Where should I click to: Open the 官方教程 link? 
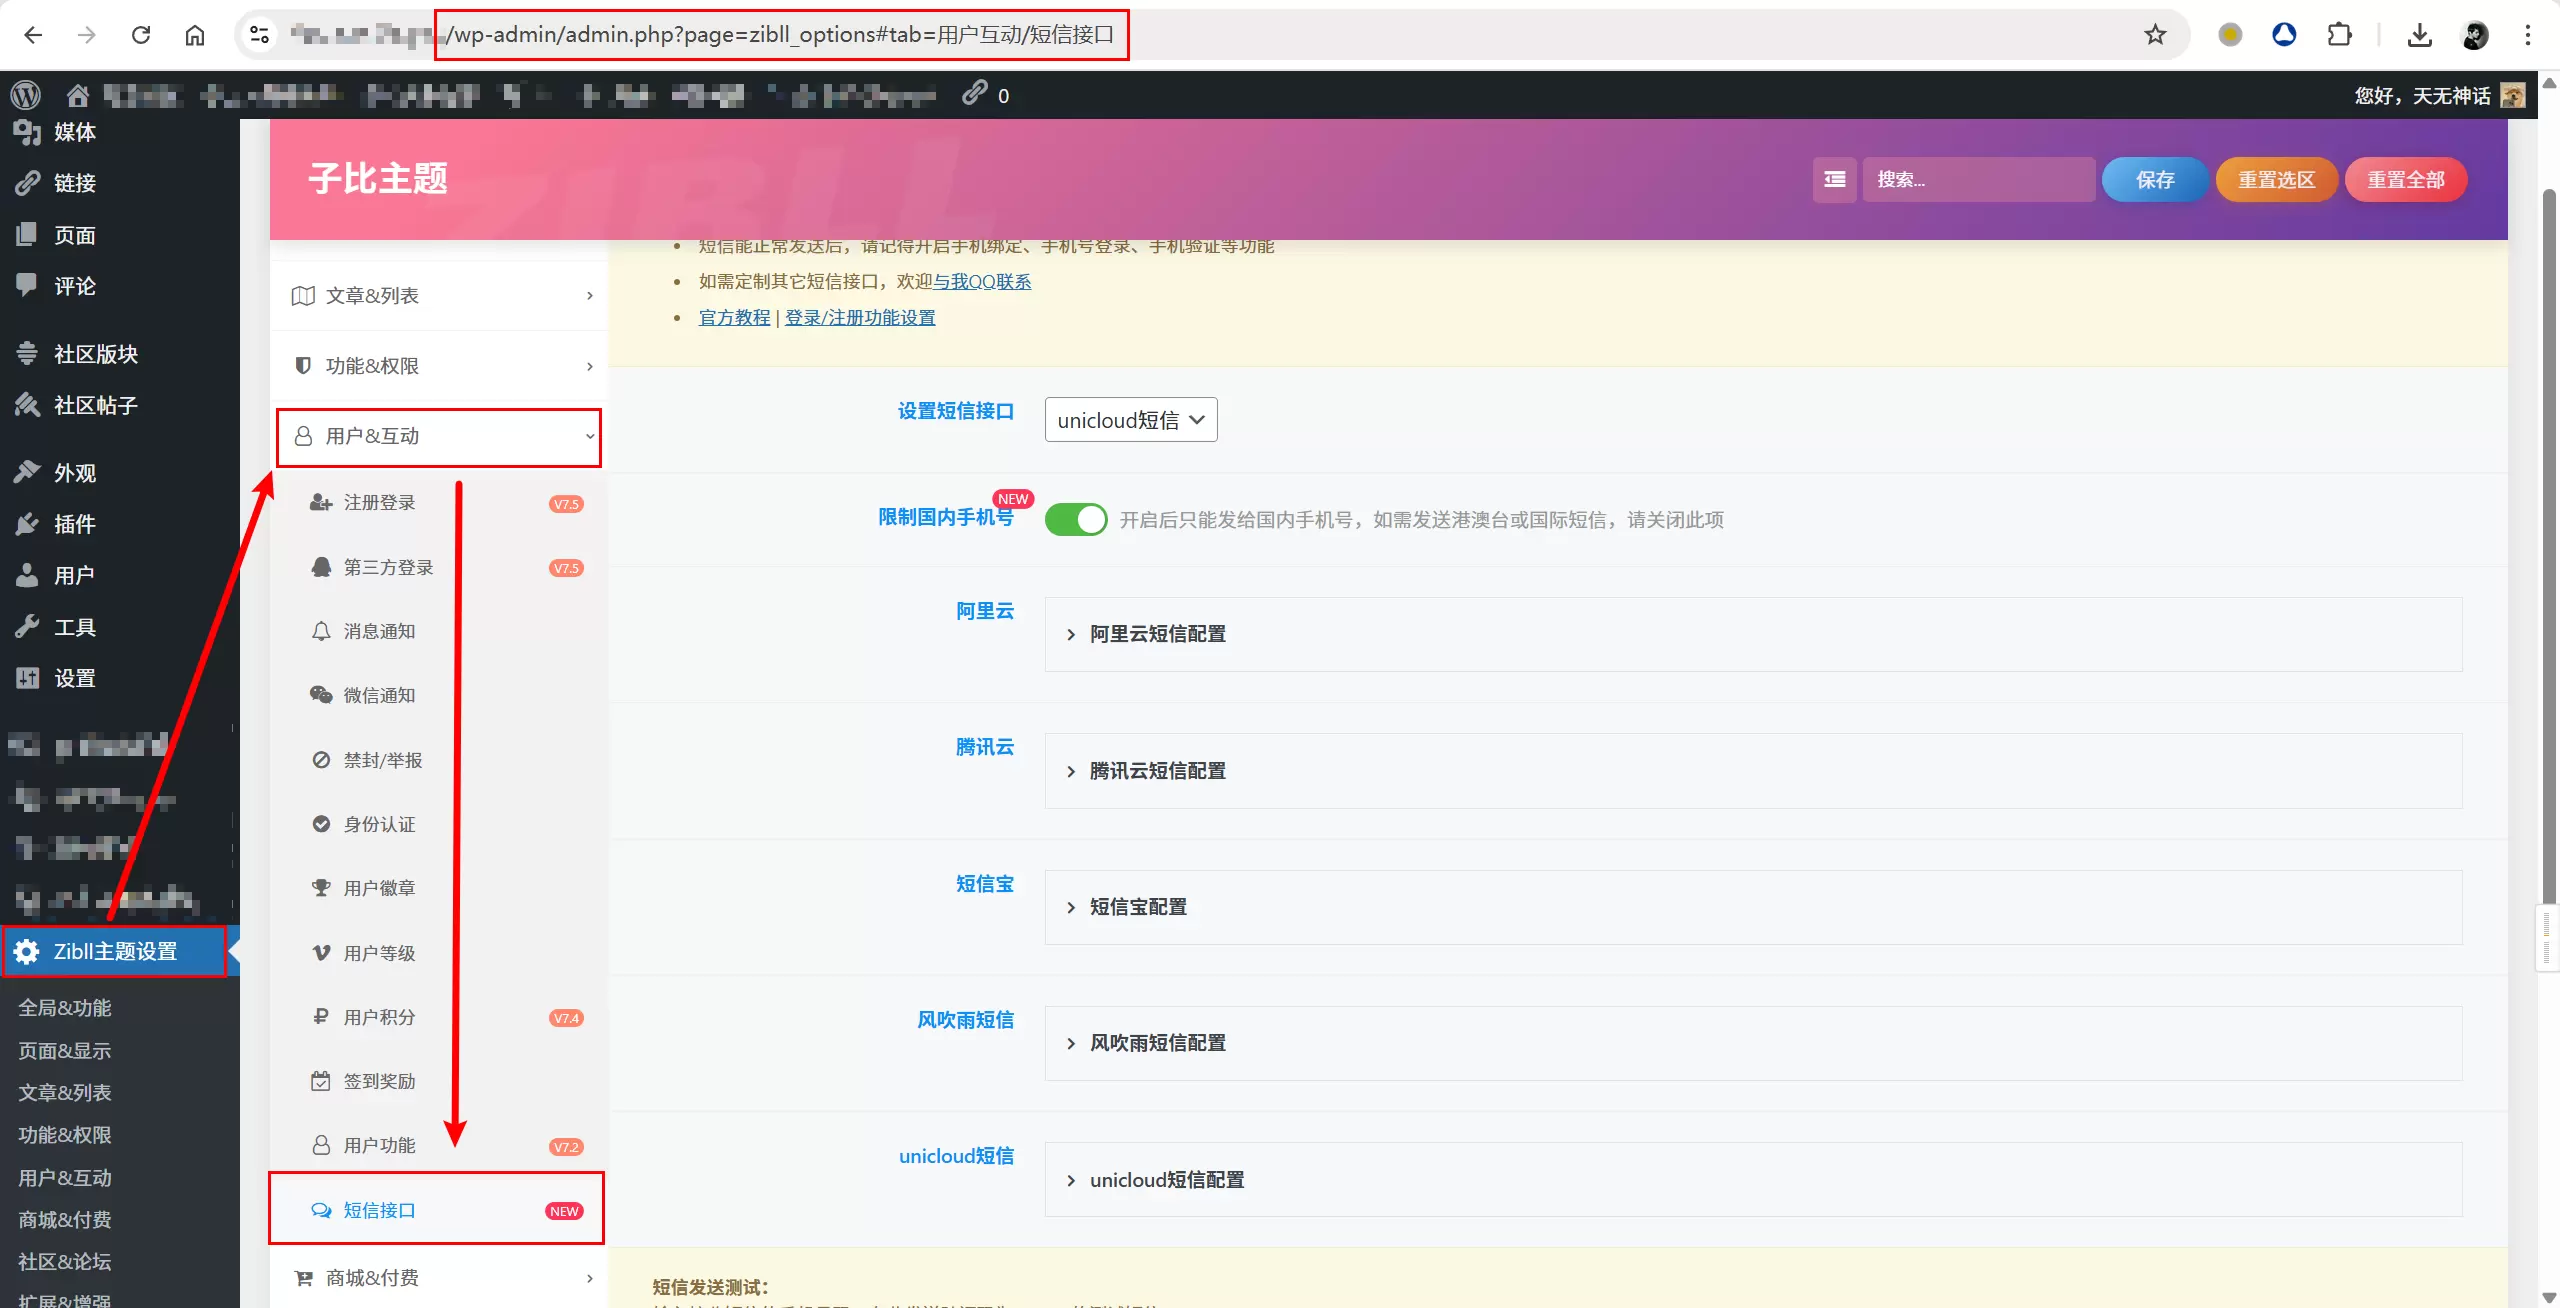[x=734, y=317]
